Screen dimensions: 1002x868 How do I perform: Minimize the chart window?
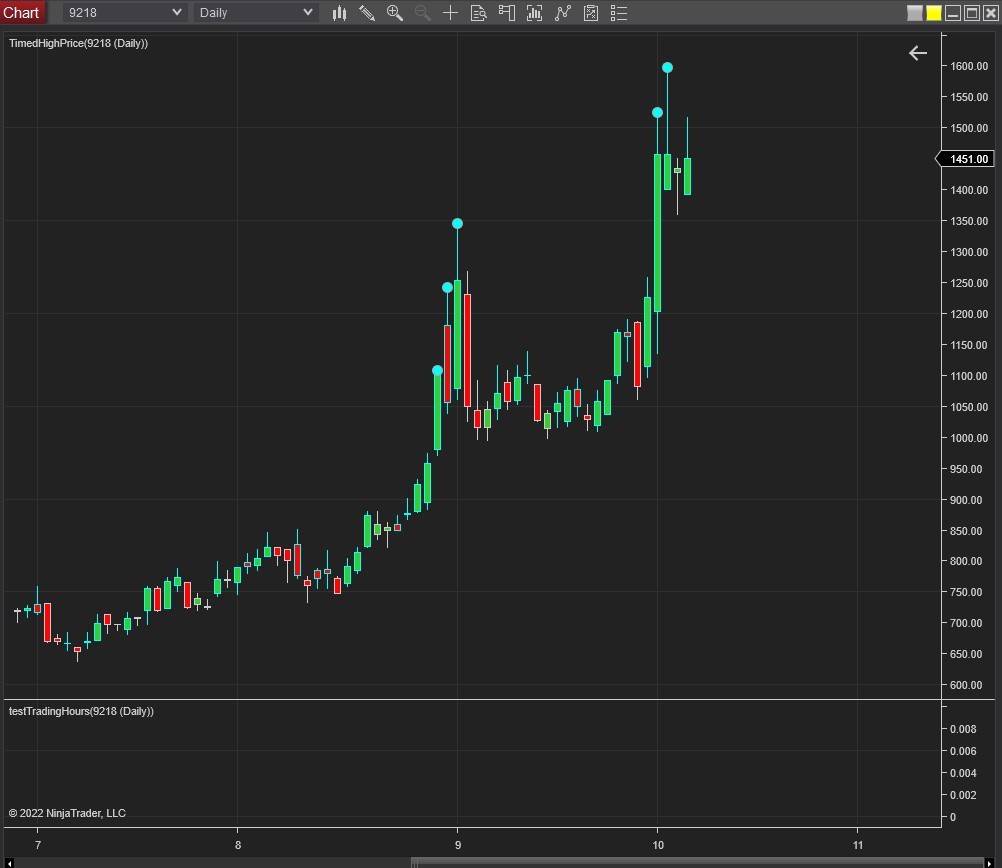coord(953,13)
